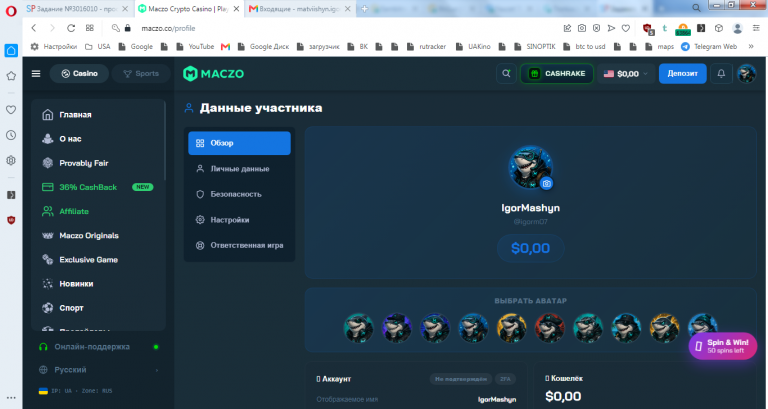This screenshot has width=768, height=409.
Task: Click the $0,00 balance pill under username
Action: pyautogui.click(x=530, y=248)
